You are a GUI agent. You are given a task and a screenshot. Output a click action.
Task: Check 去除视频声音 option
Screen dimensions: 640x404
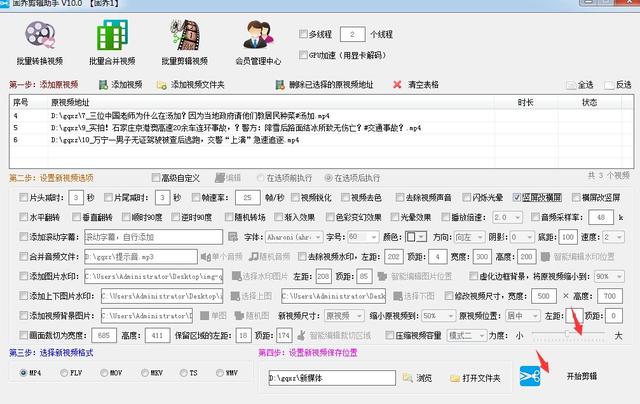coord(400,198)
